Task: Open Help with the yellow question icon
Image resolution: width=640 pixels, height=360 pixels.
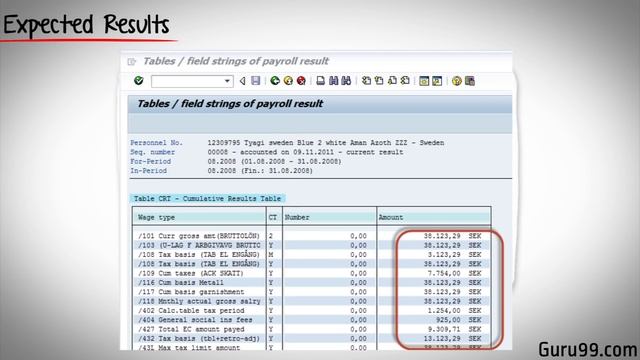Action: coord(456,81)
